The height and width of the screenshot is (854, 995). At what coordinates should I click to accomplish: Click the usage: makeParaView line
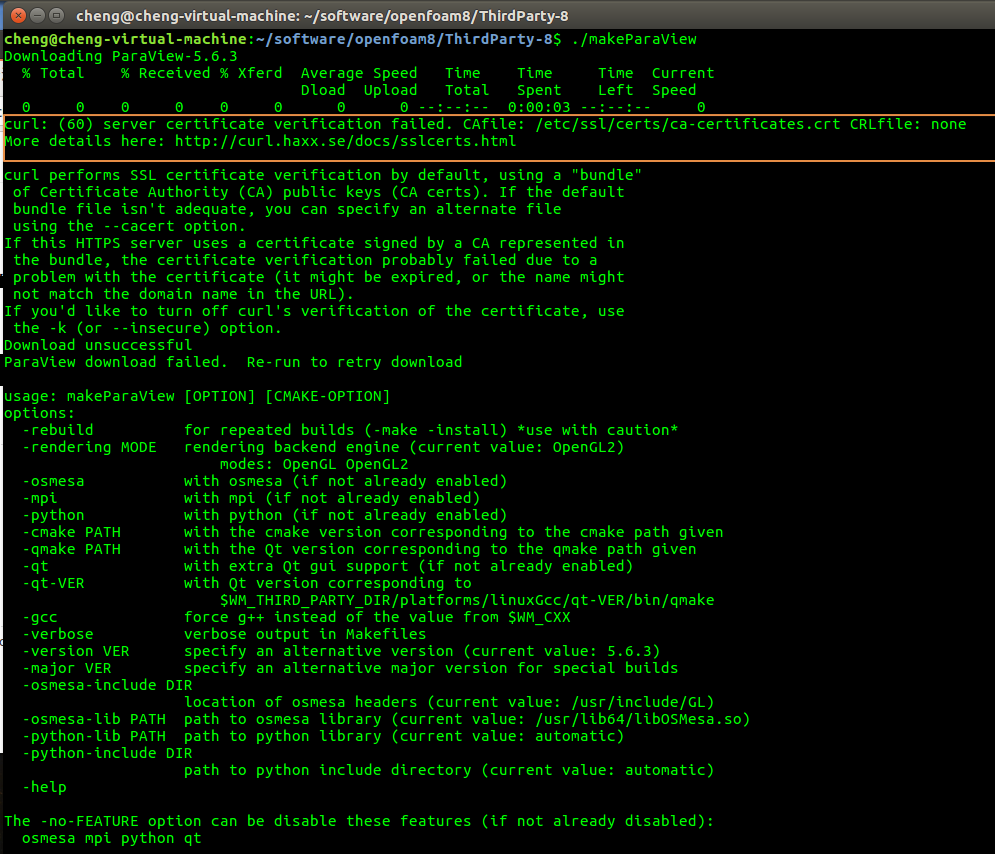(197, 397)
